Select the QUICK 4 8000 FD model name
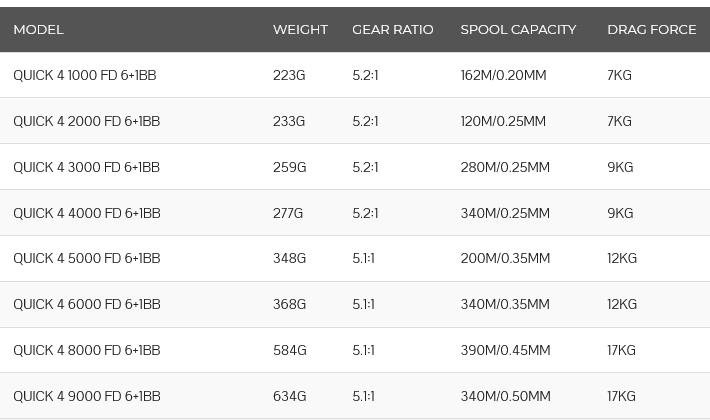The image size is (710, 420). pos(86,351)
